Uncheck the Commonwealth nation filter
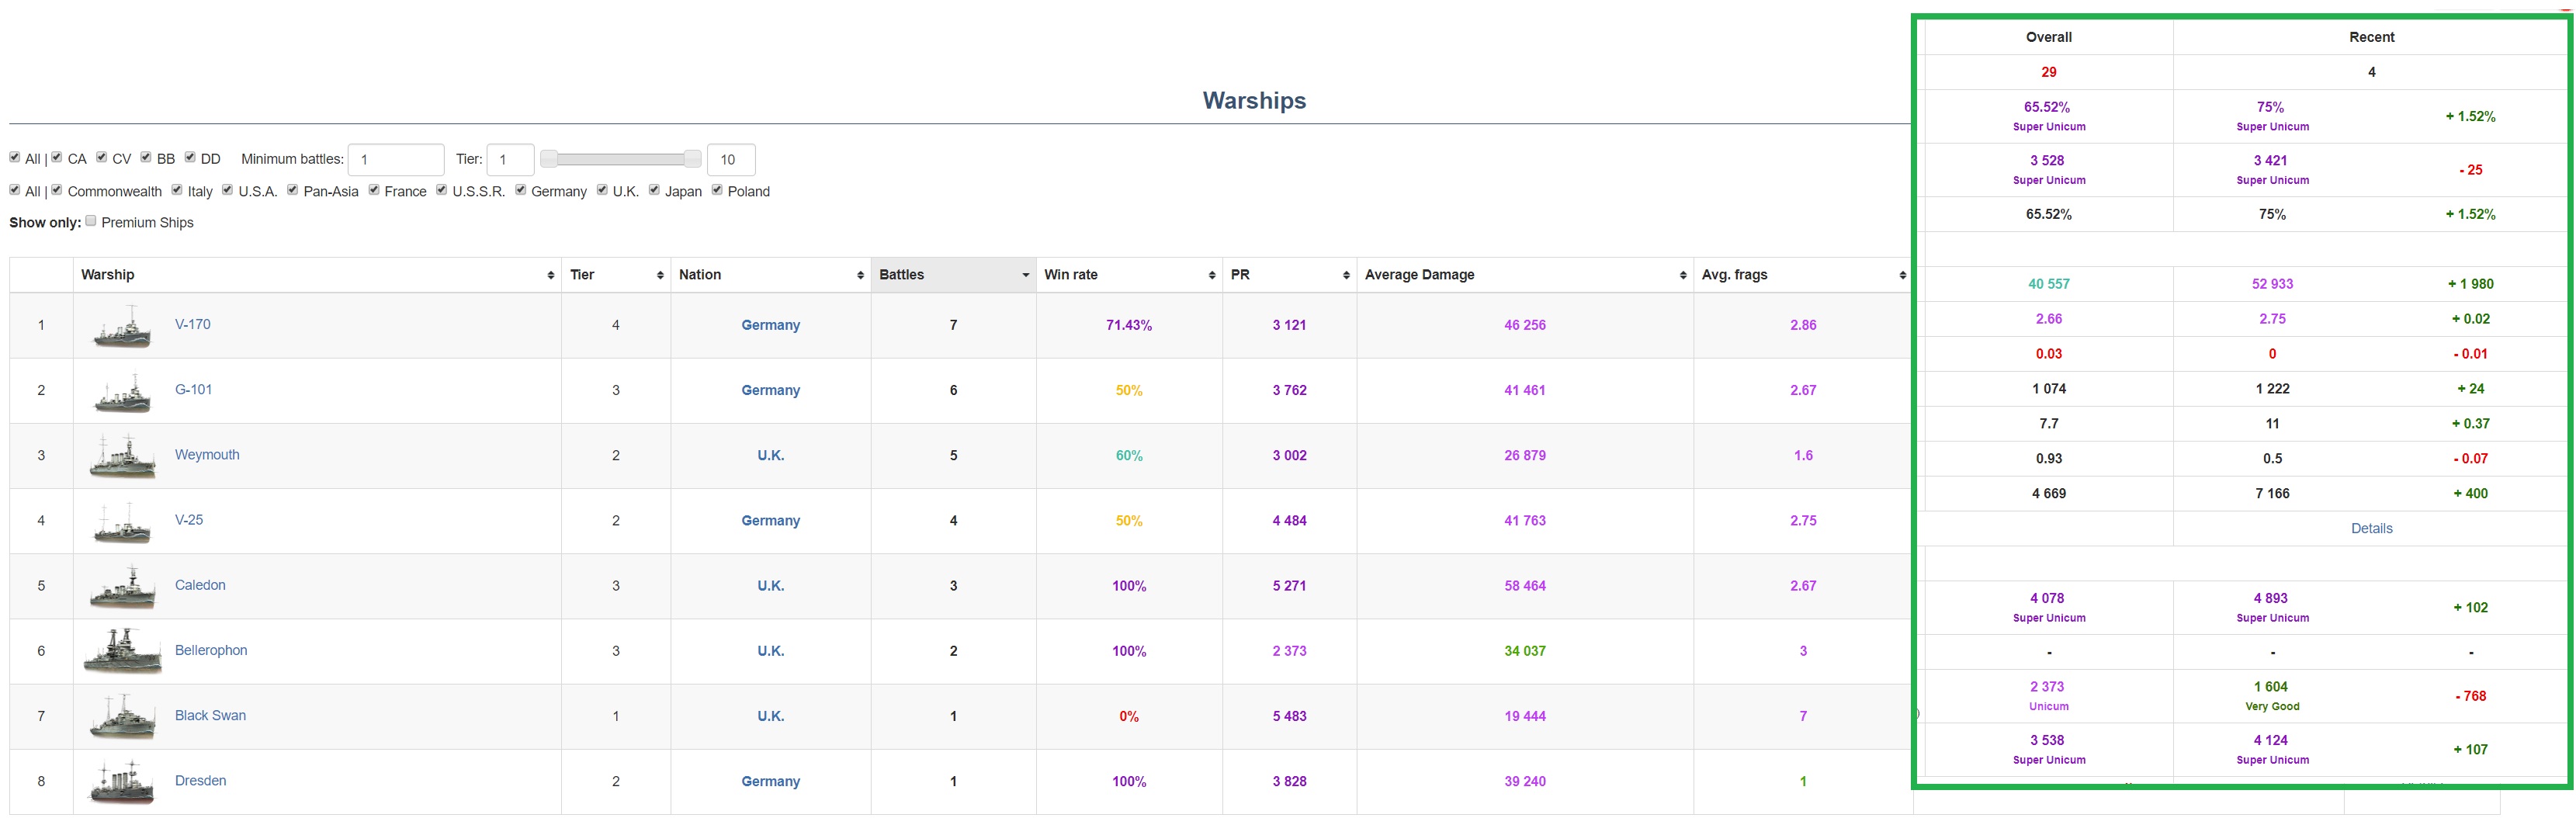 pyautogui.click(x=57, y=190)
